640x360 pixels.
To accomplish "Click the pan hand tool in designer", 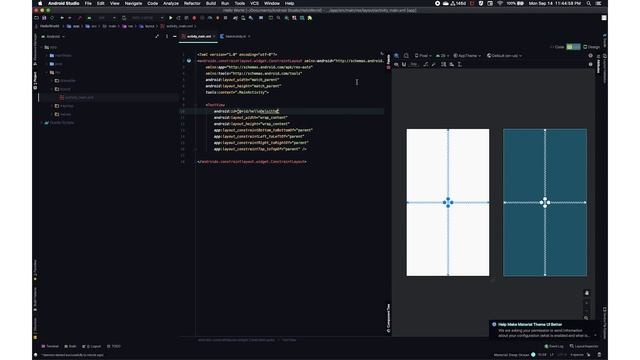I will click(587, 293).
